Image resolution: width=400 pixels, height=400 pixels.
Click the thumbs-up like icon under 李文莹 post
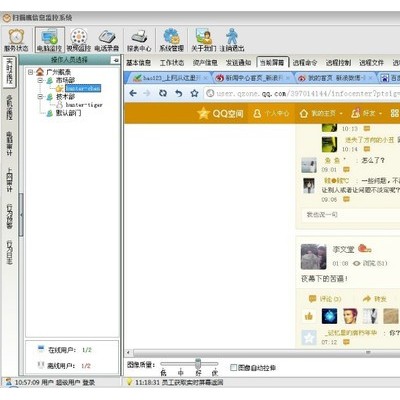(x=309, y=316)
